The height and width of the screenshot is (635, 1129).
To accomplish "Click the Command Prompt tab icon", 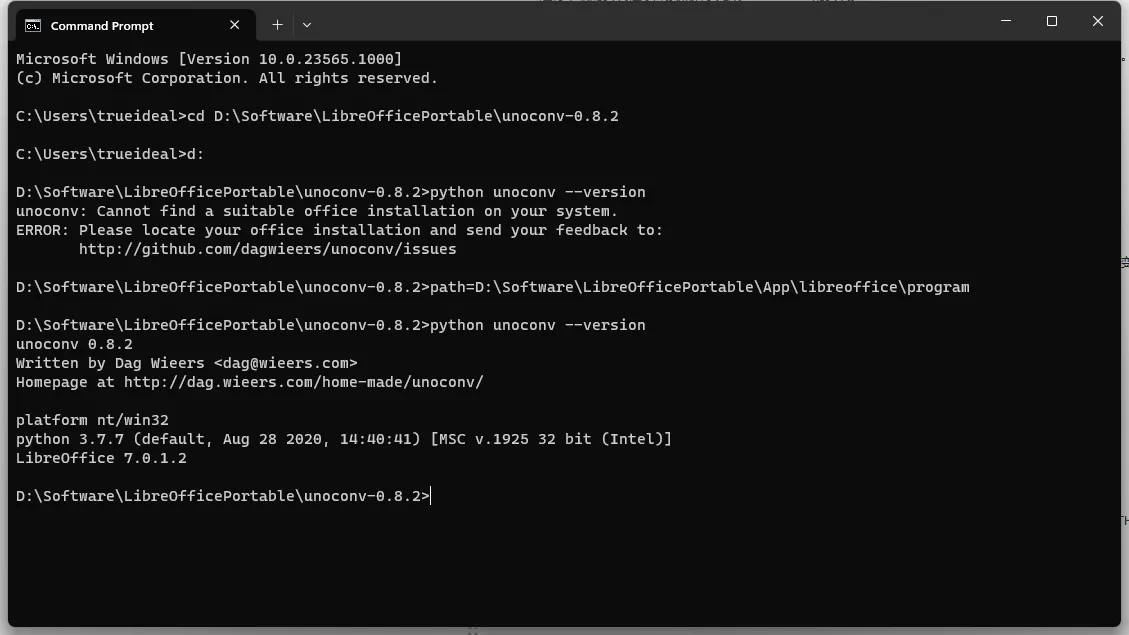I will click(x=32, y=26).
